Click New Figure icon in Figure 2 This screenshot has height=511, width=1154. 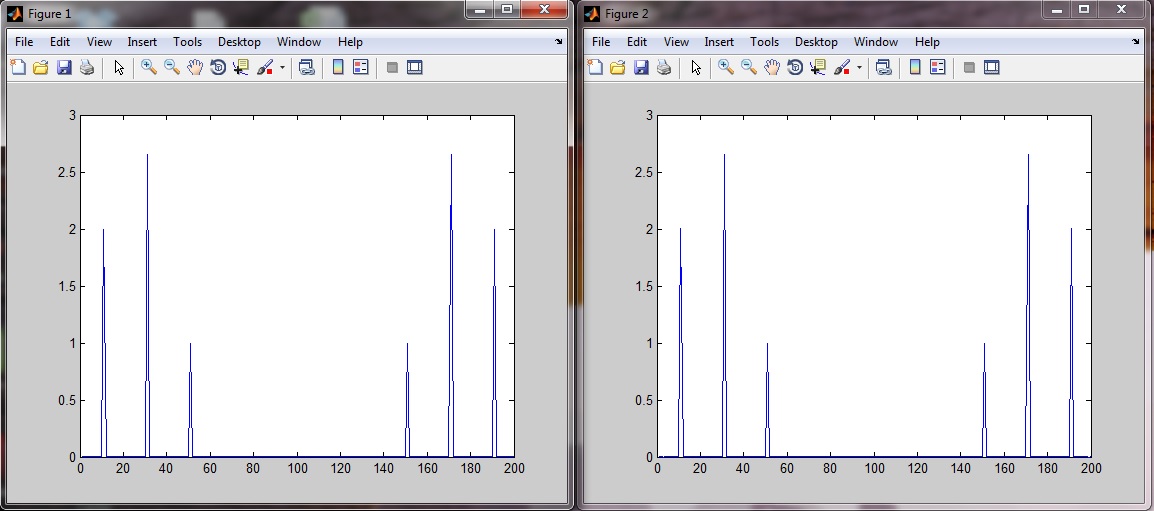click(x=594, y=68)
